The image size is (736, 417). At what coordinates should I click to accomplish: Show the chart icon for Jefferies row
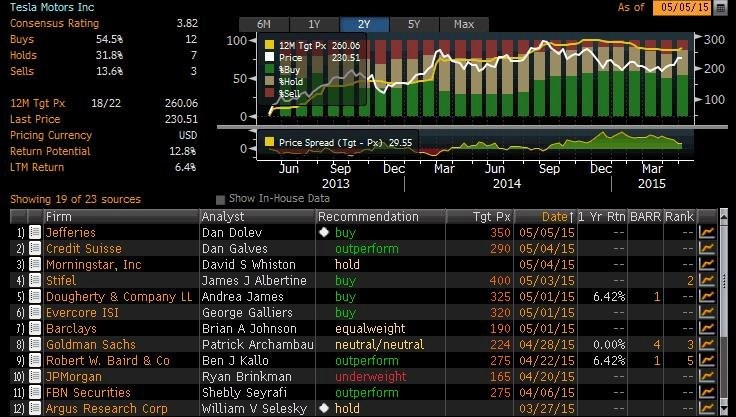706,232
